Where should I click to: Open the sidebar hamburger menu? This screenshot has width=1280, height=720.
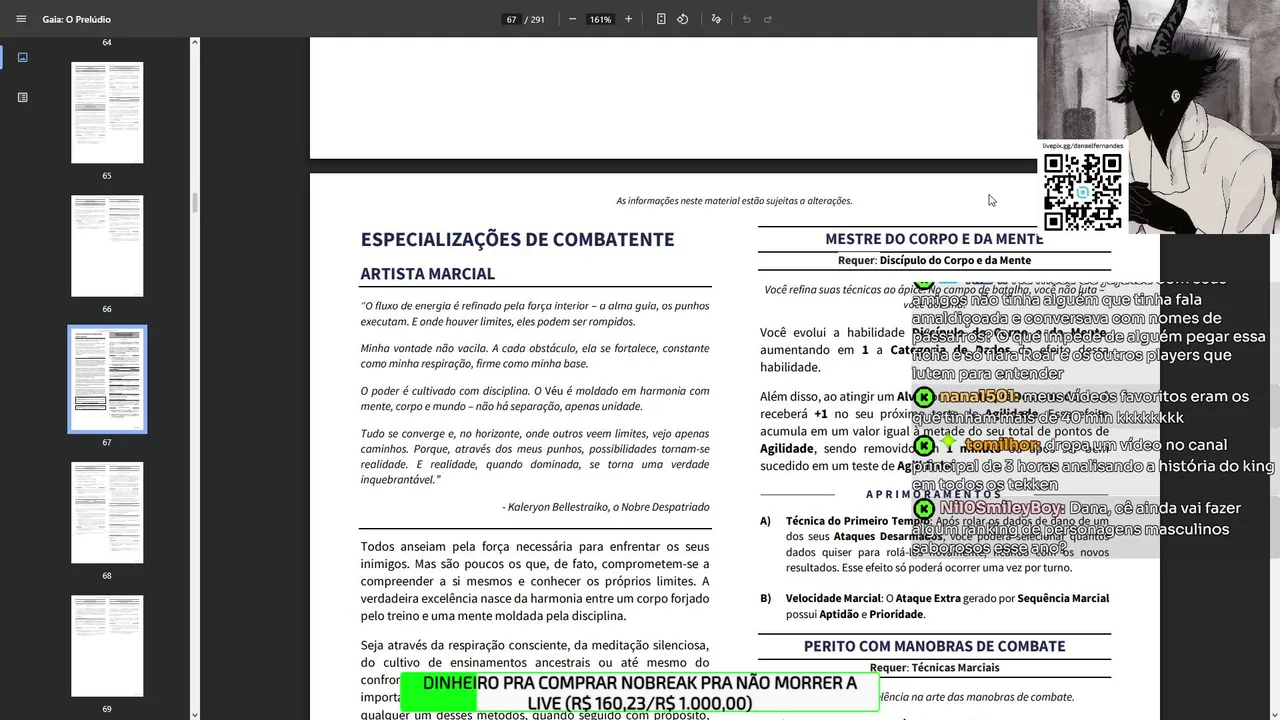click(x=21, y=19)
